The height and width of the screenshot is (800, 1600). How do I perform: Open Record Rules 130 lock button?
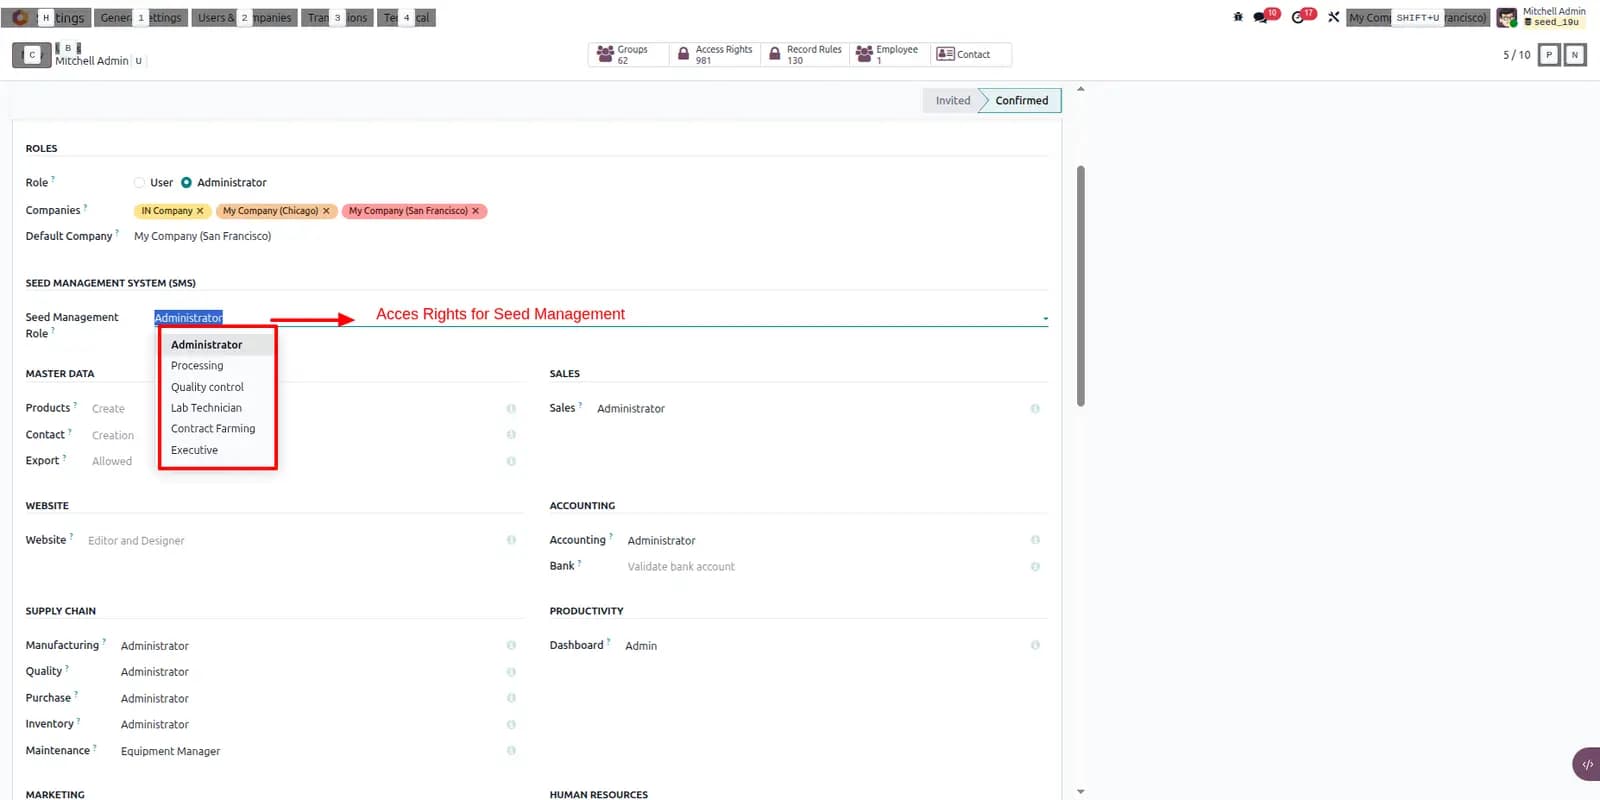805,54
